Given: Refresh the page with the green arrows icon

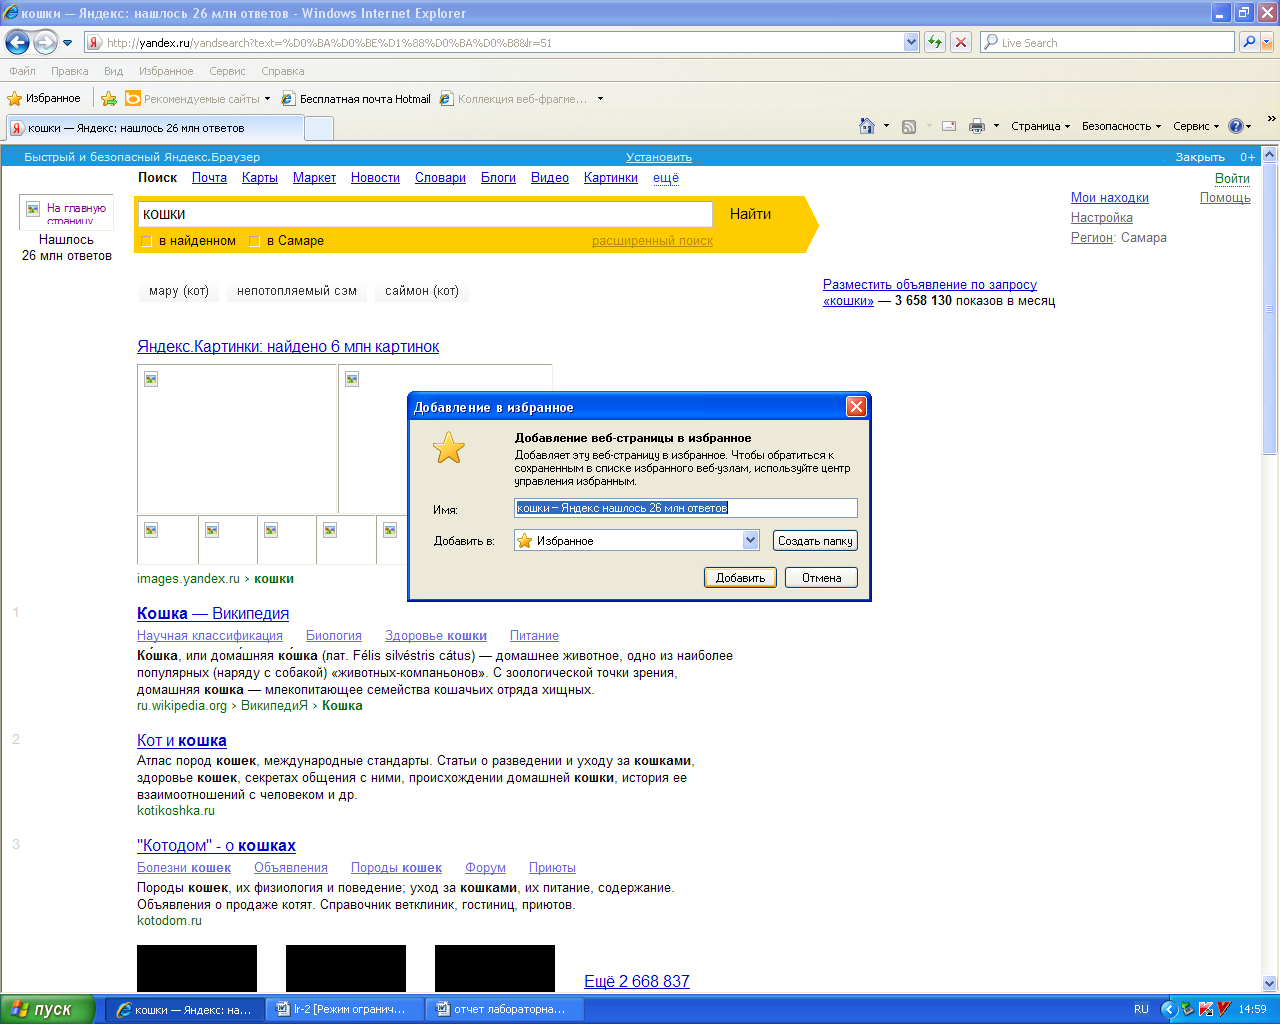Looking at the screenshot, I should pyautogui.click(x=935, y=42).
